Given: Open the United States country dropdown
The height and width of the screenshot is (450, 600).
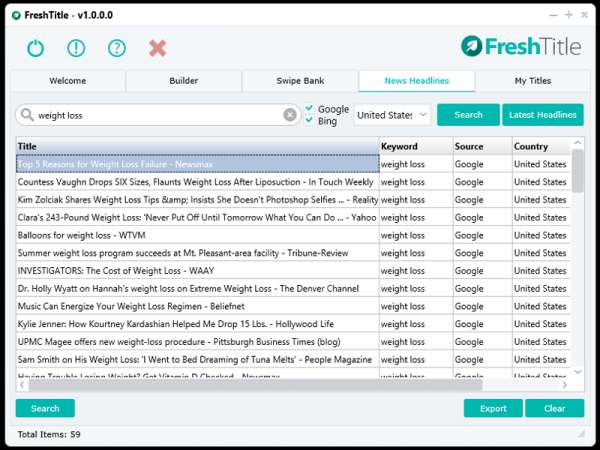Looking at the screenshot, I should click(392, 115).
